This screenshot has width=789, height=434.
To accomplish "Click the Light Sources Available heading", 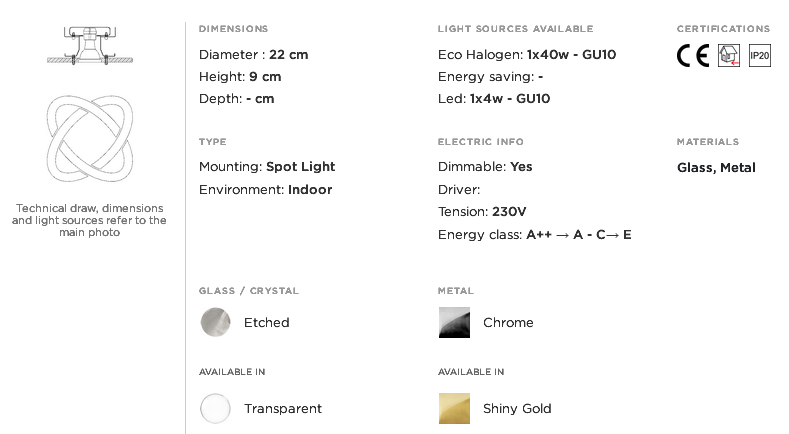I will click(516, 29).
